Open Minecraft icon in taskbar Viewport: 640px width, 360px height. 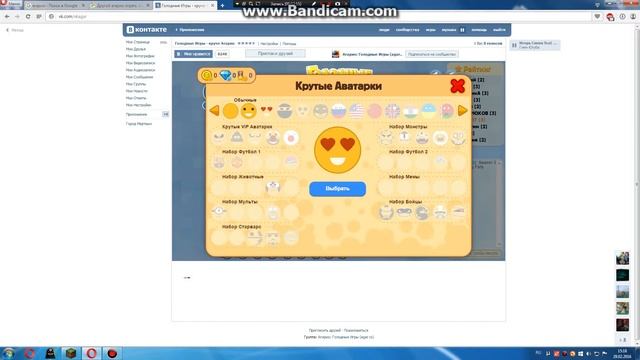[71, 353]
